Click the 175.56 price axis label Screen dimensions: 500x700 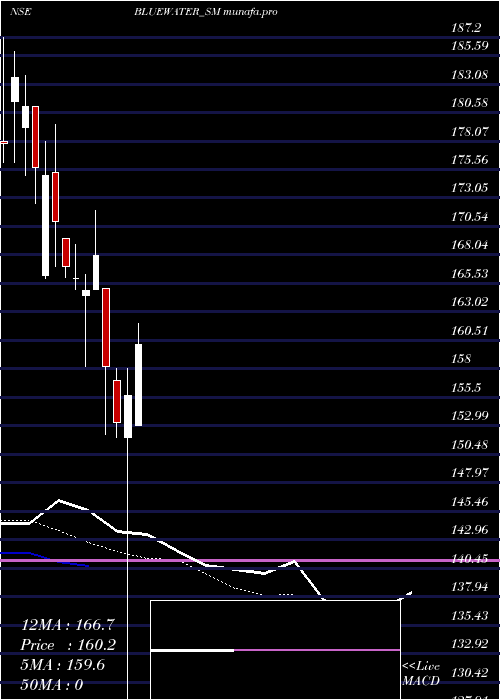(470, 159)
